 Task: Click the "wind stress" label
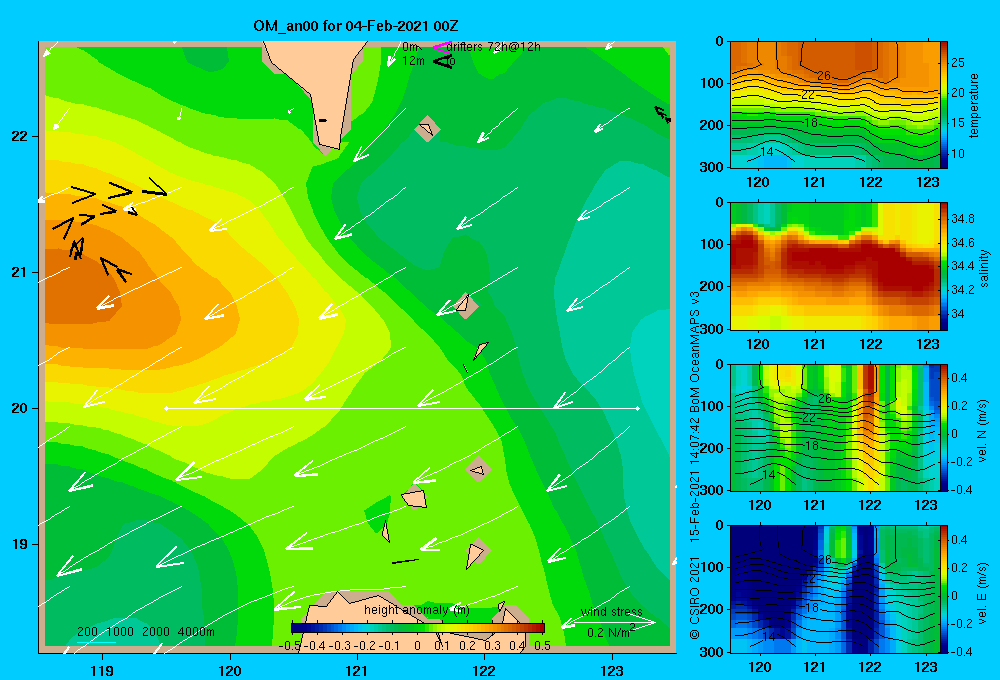point(612,612)
